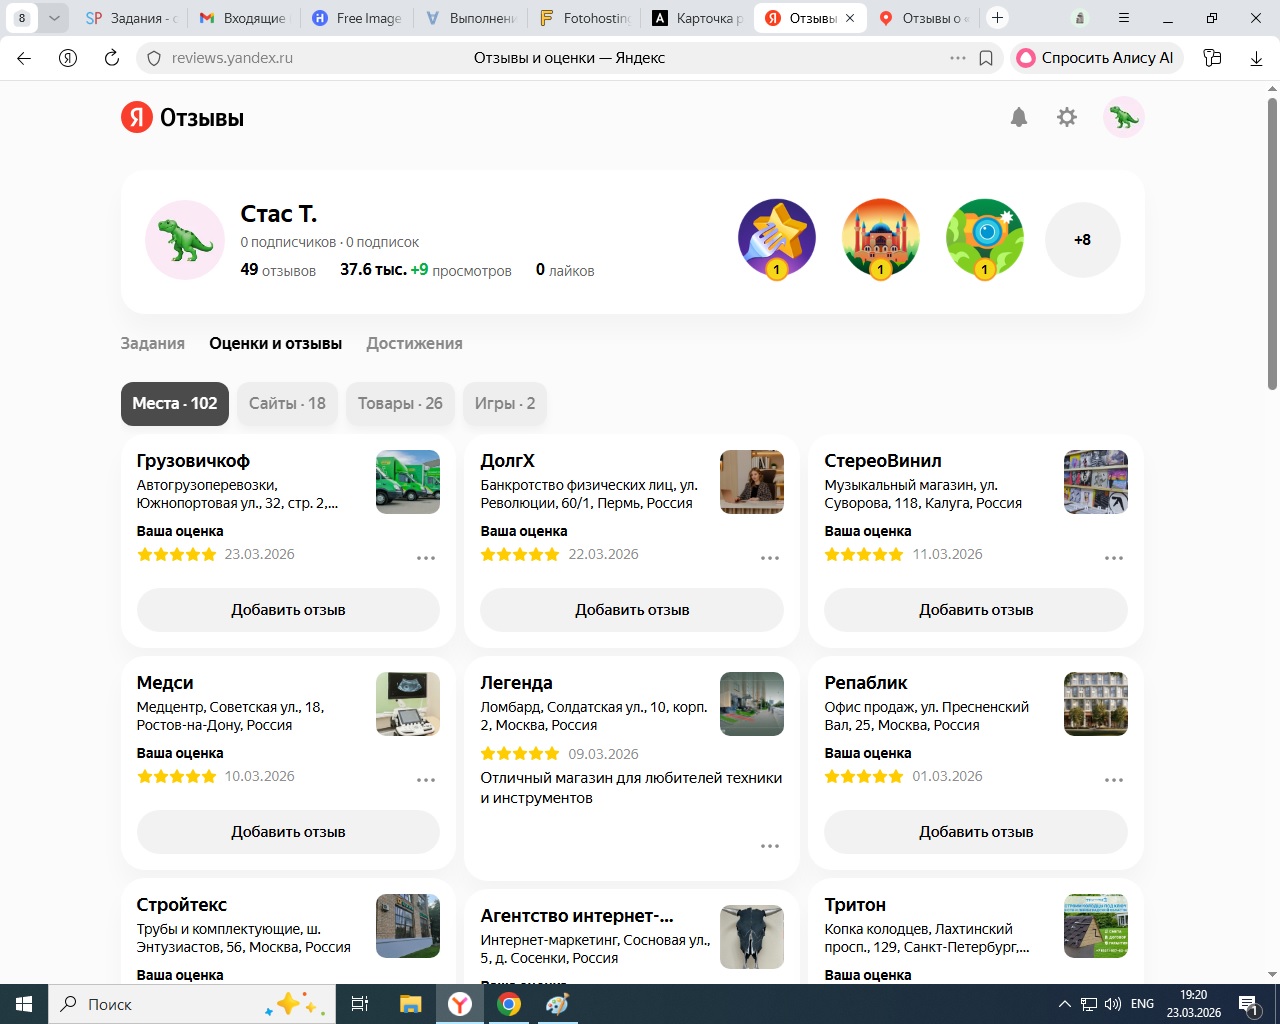This screenshot has width=1280, height=1024.
Task: Add a review for СтереоВинил
Action: 976,610
